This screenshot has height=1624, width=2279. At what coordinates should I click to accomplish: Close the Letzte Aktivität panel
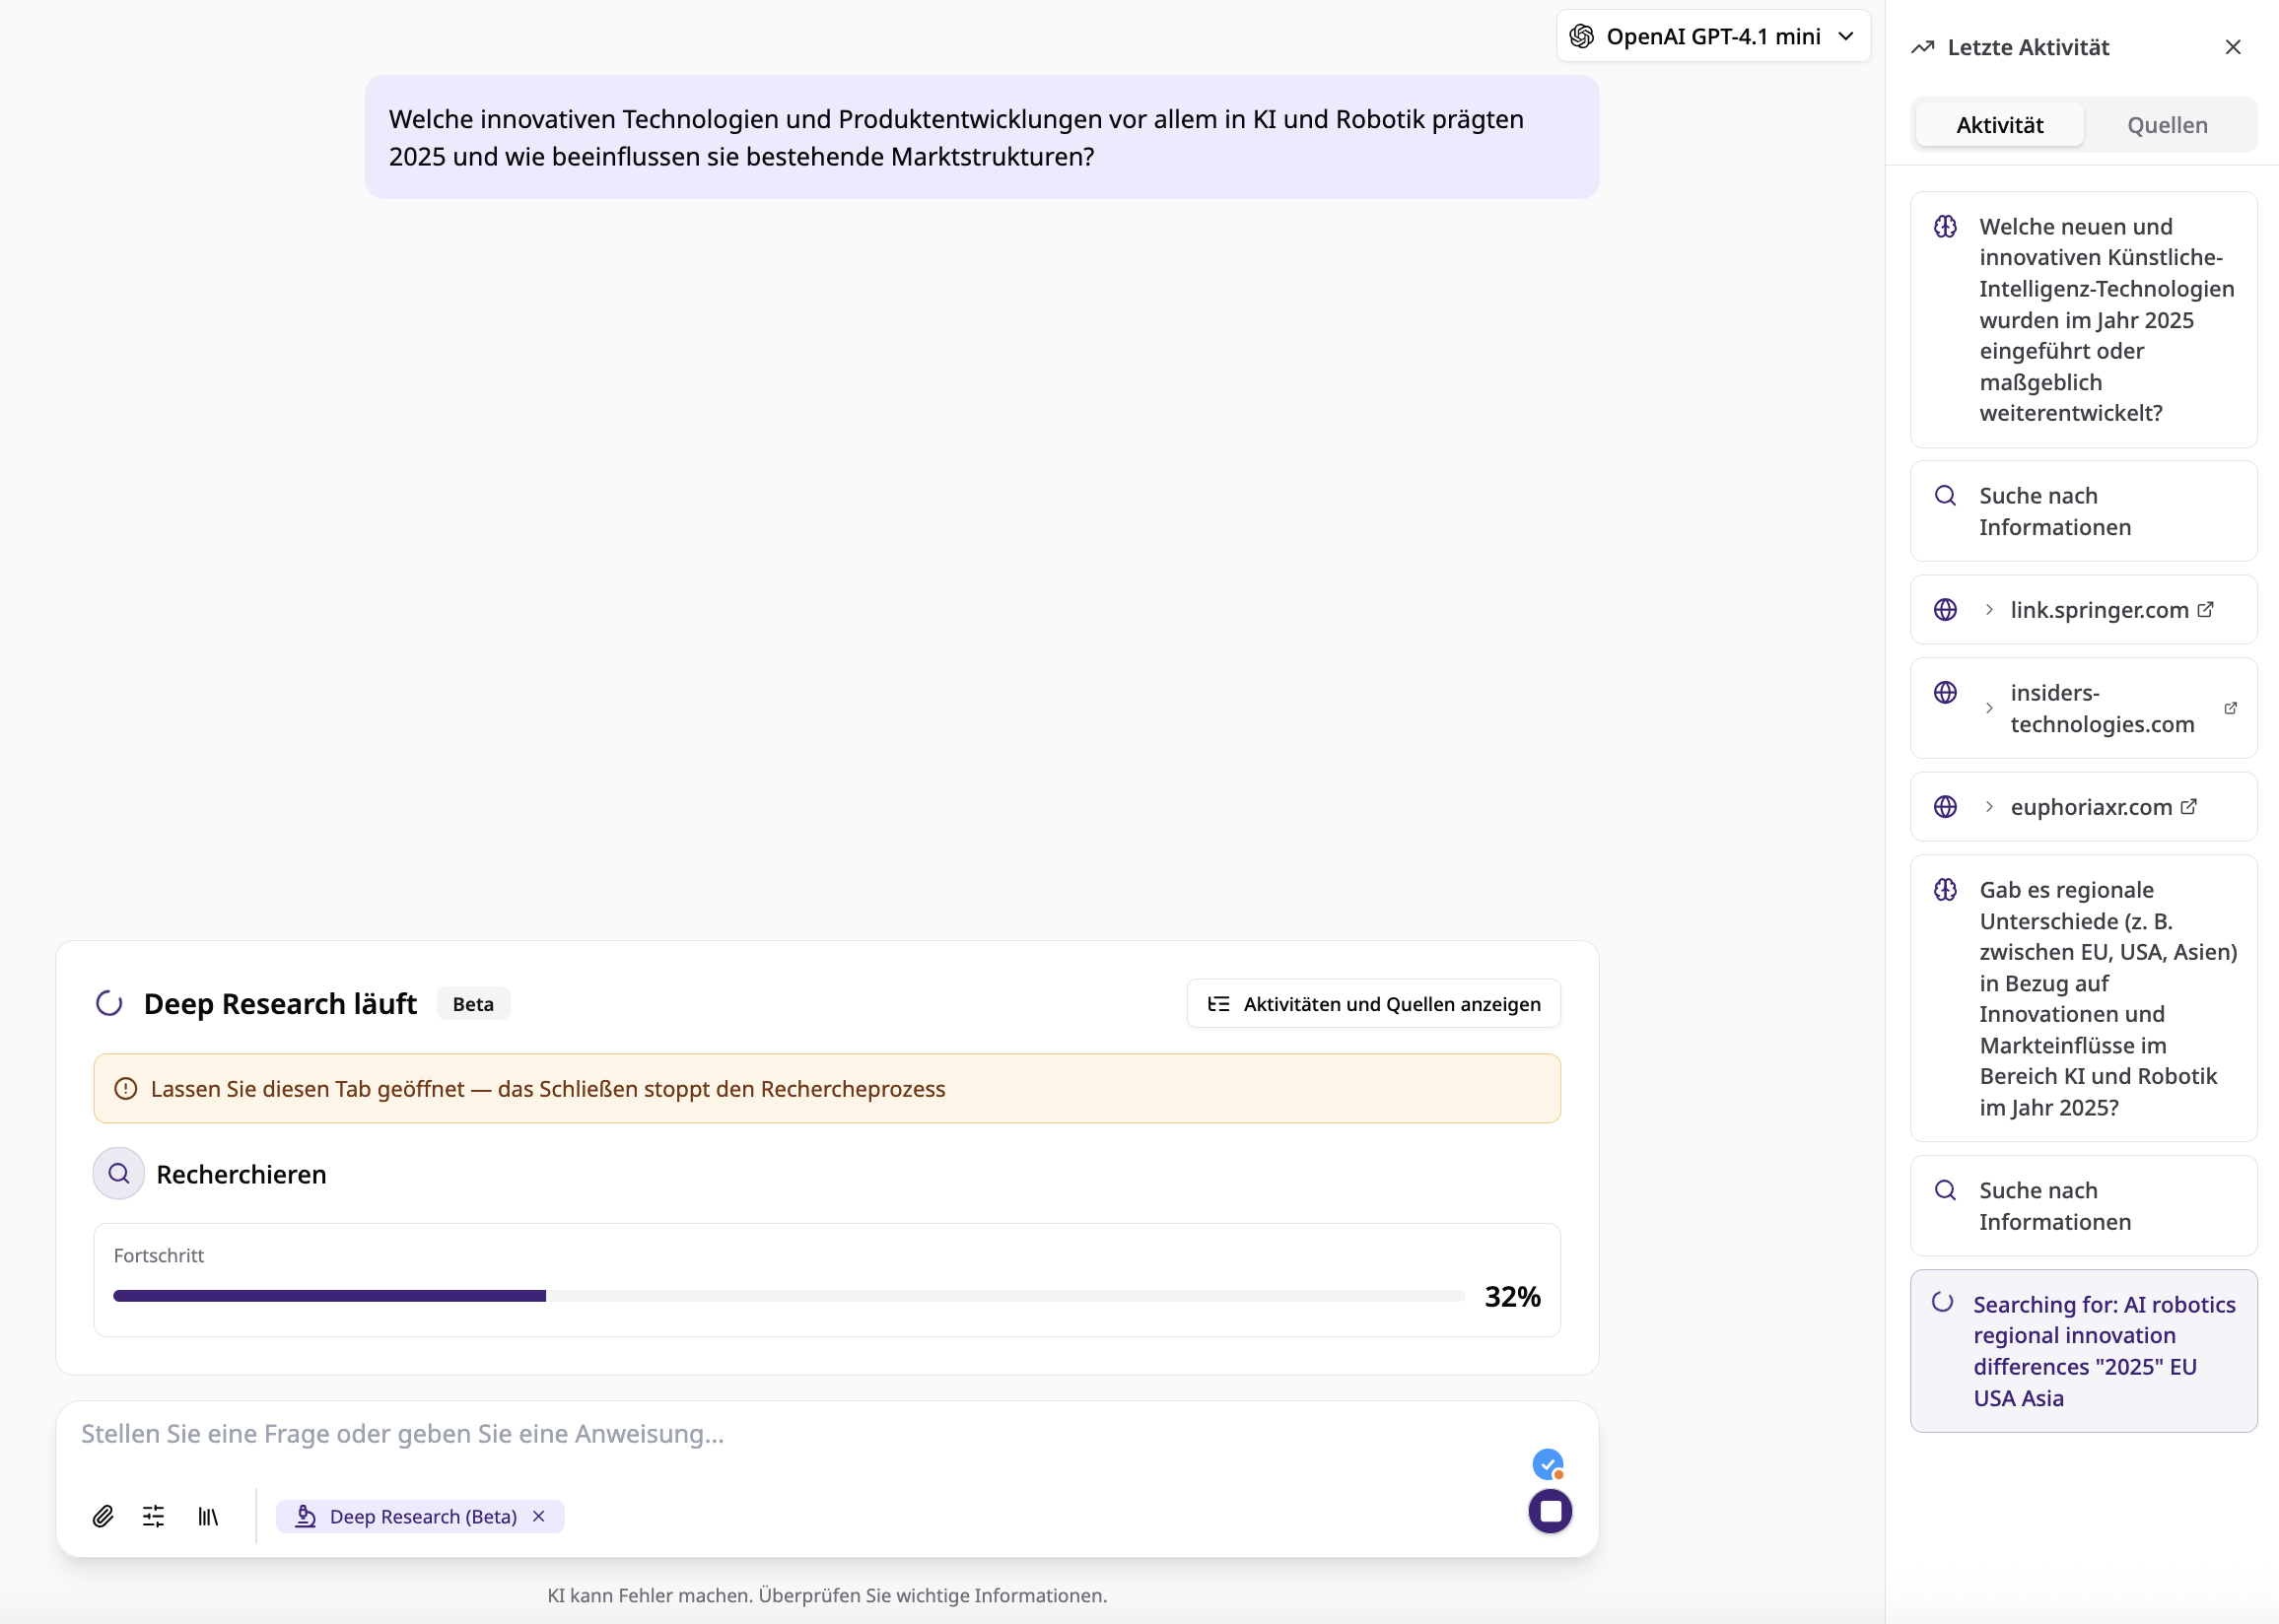click(x=2233, y=47)
